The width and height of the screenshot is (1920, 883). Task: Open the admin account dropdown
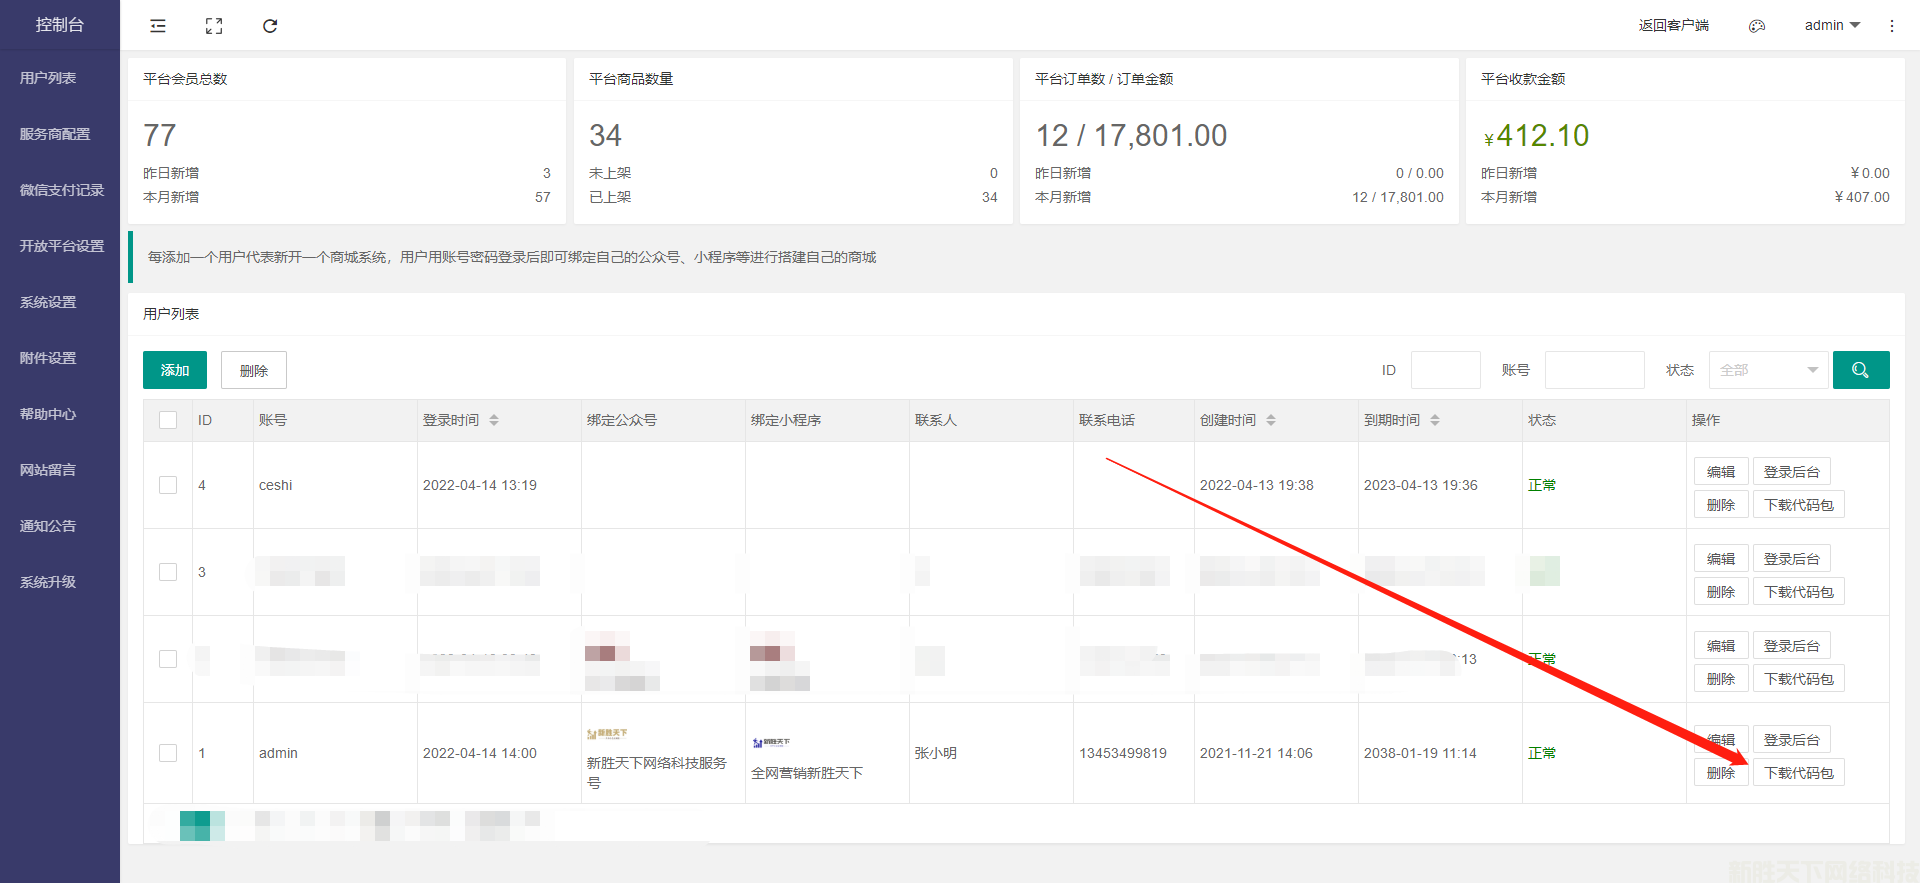(x=1831, y=25)
